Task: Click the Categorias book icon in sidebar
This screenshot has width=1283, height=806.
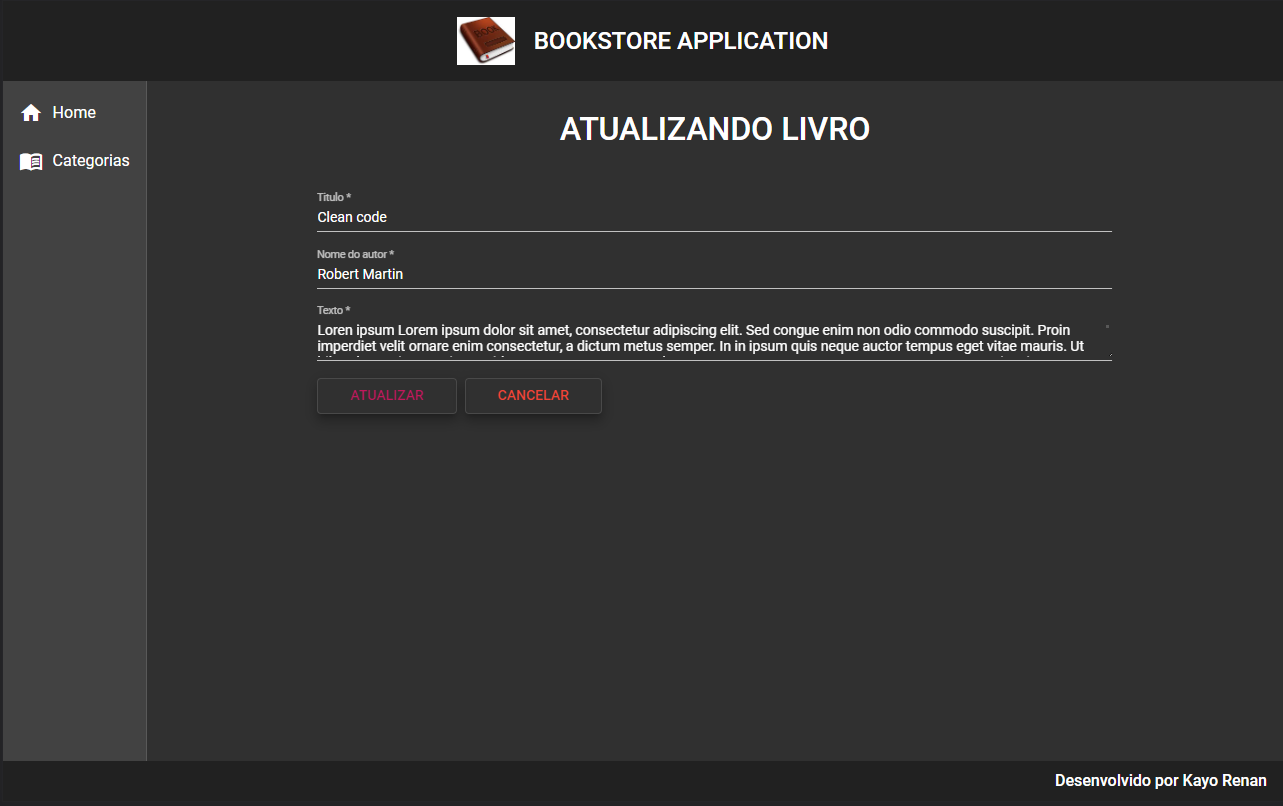Action: (x=31, y=161)
